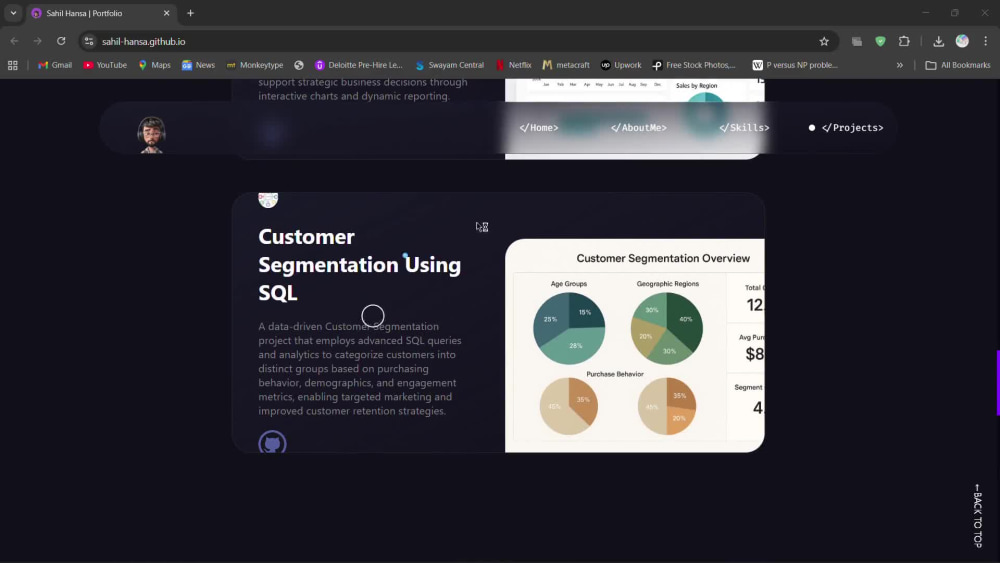Select the Sahil Hansa | Portfolio tab
Image resolution: width=1000 pixels, height=563 pixels.
click(x=101, y=13)
